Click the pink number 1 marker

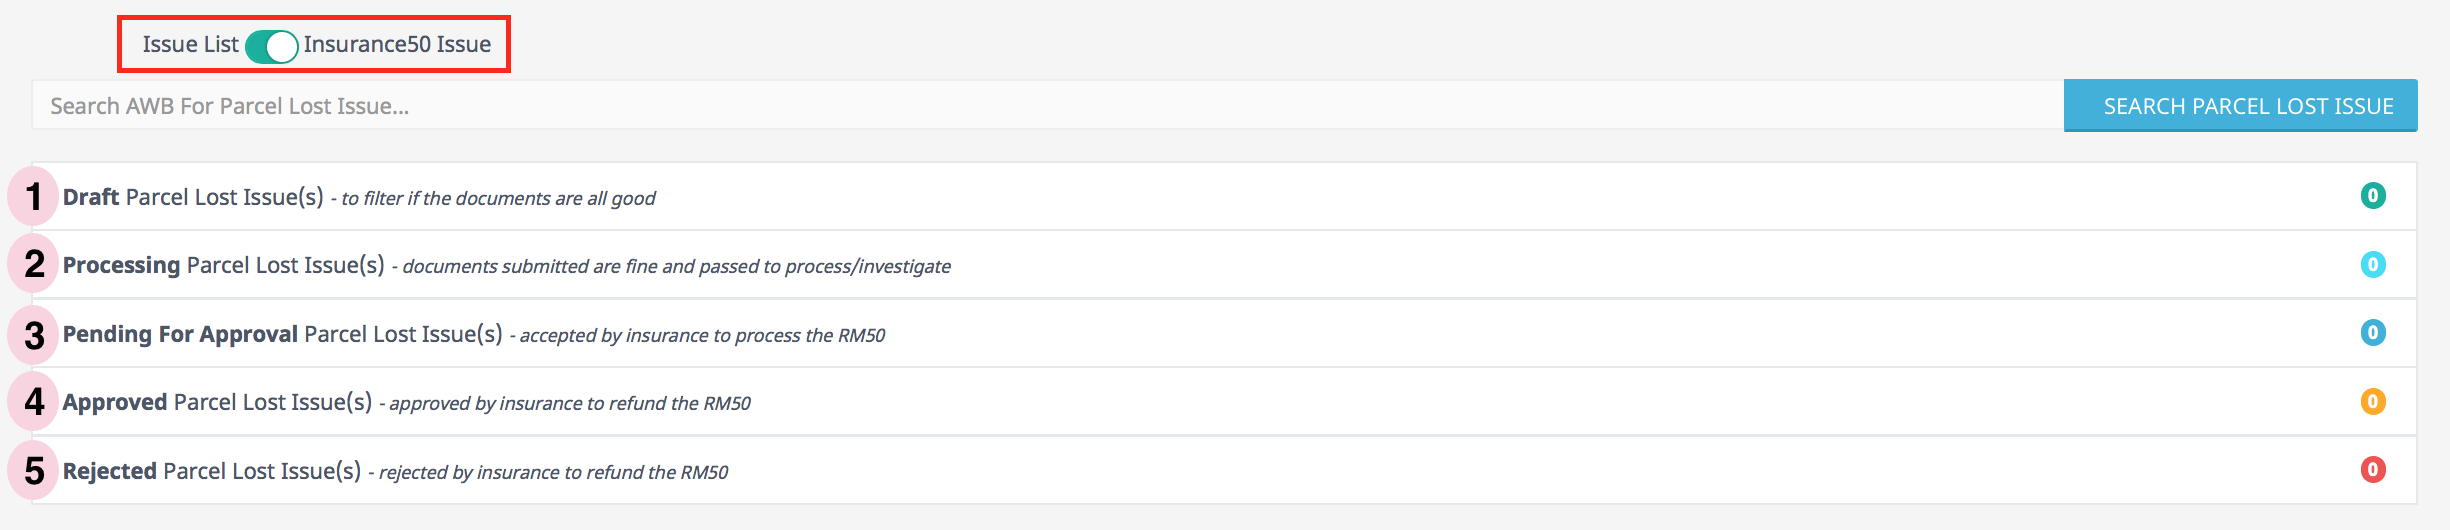tap(34, 197)
